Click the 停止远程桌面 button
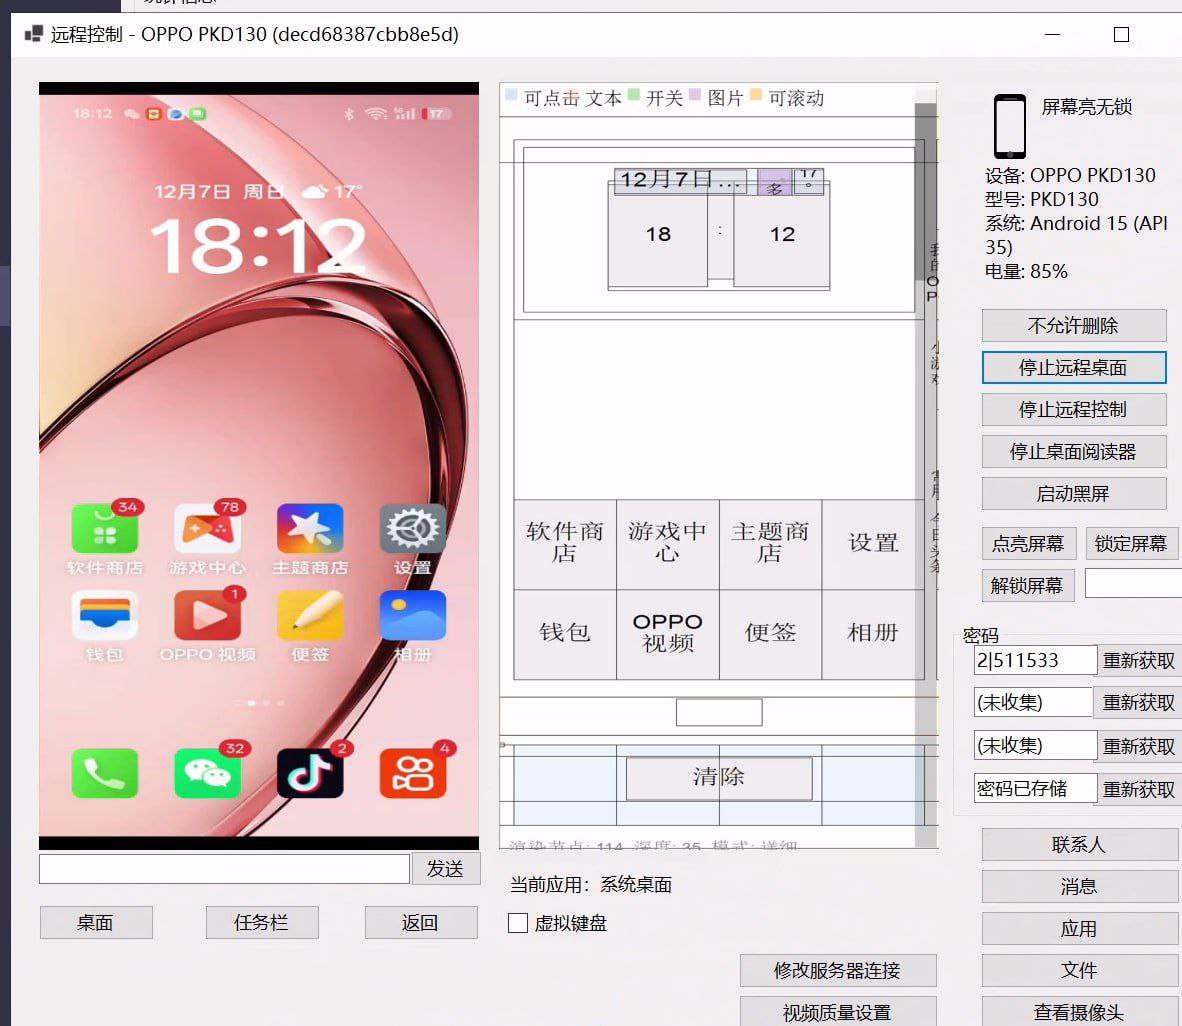This screenshot has width=1182, height=1026. [1073, 367]
